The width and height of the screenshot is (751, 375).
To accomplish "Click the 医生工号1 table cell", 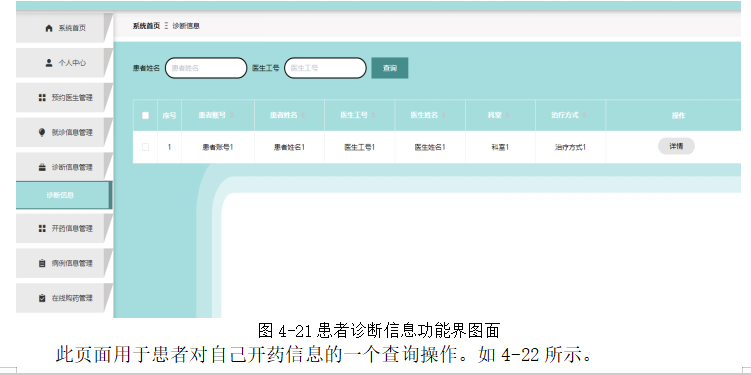I will tap(360, 147).
